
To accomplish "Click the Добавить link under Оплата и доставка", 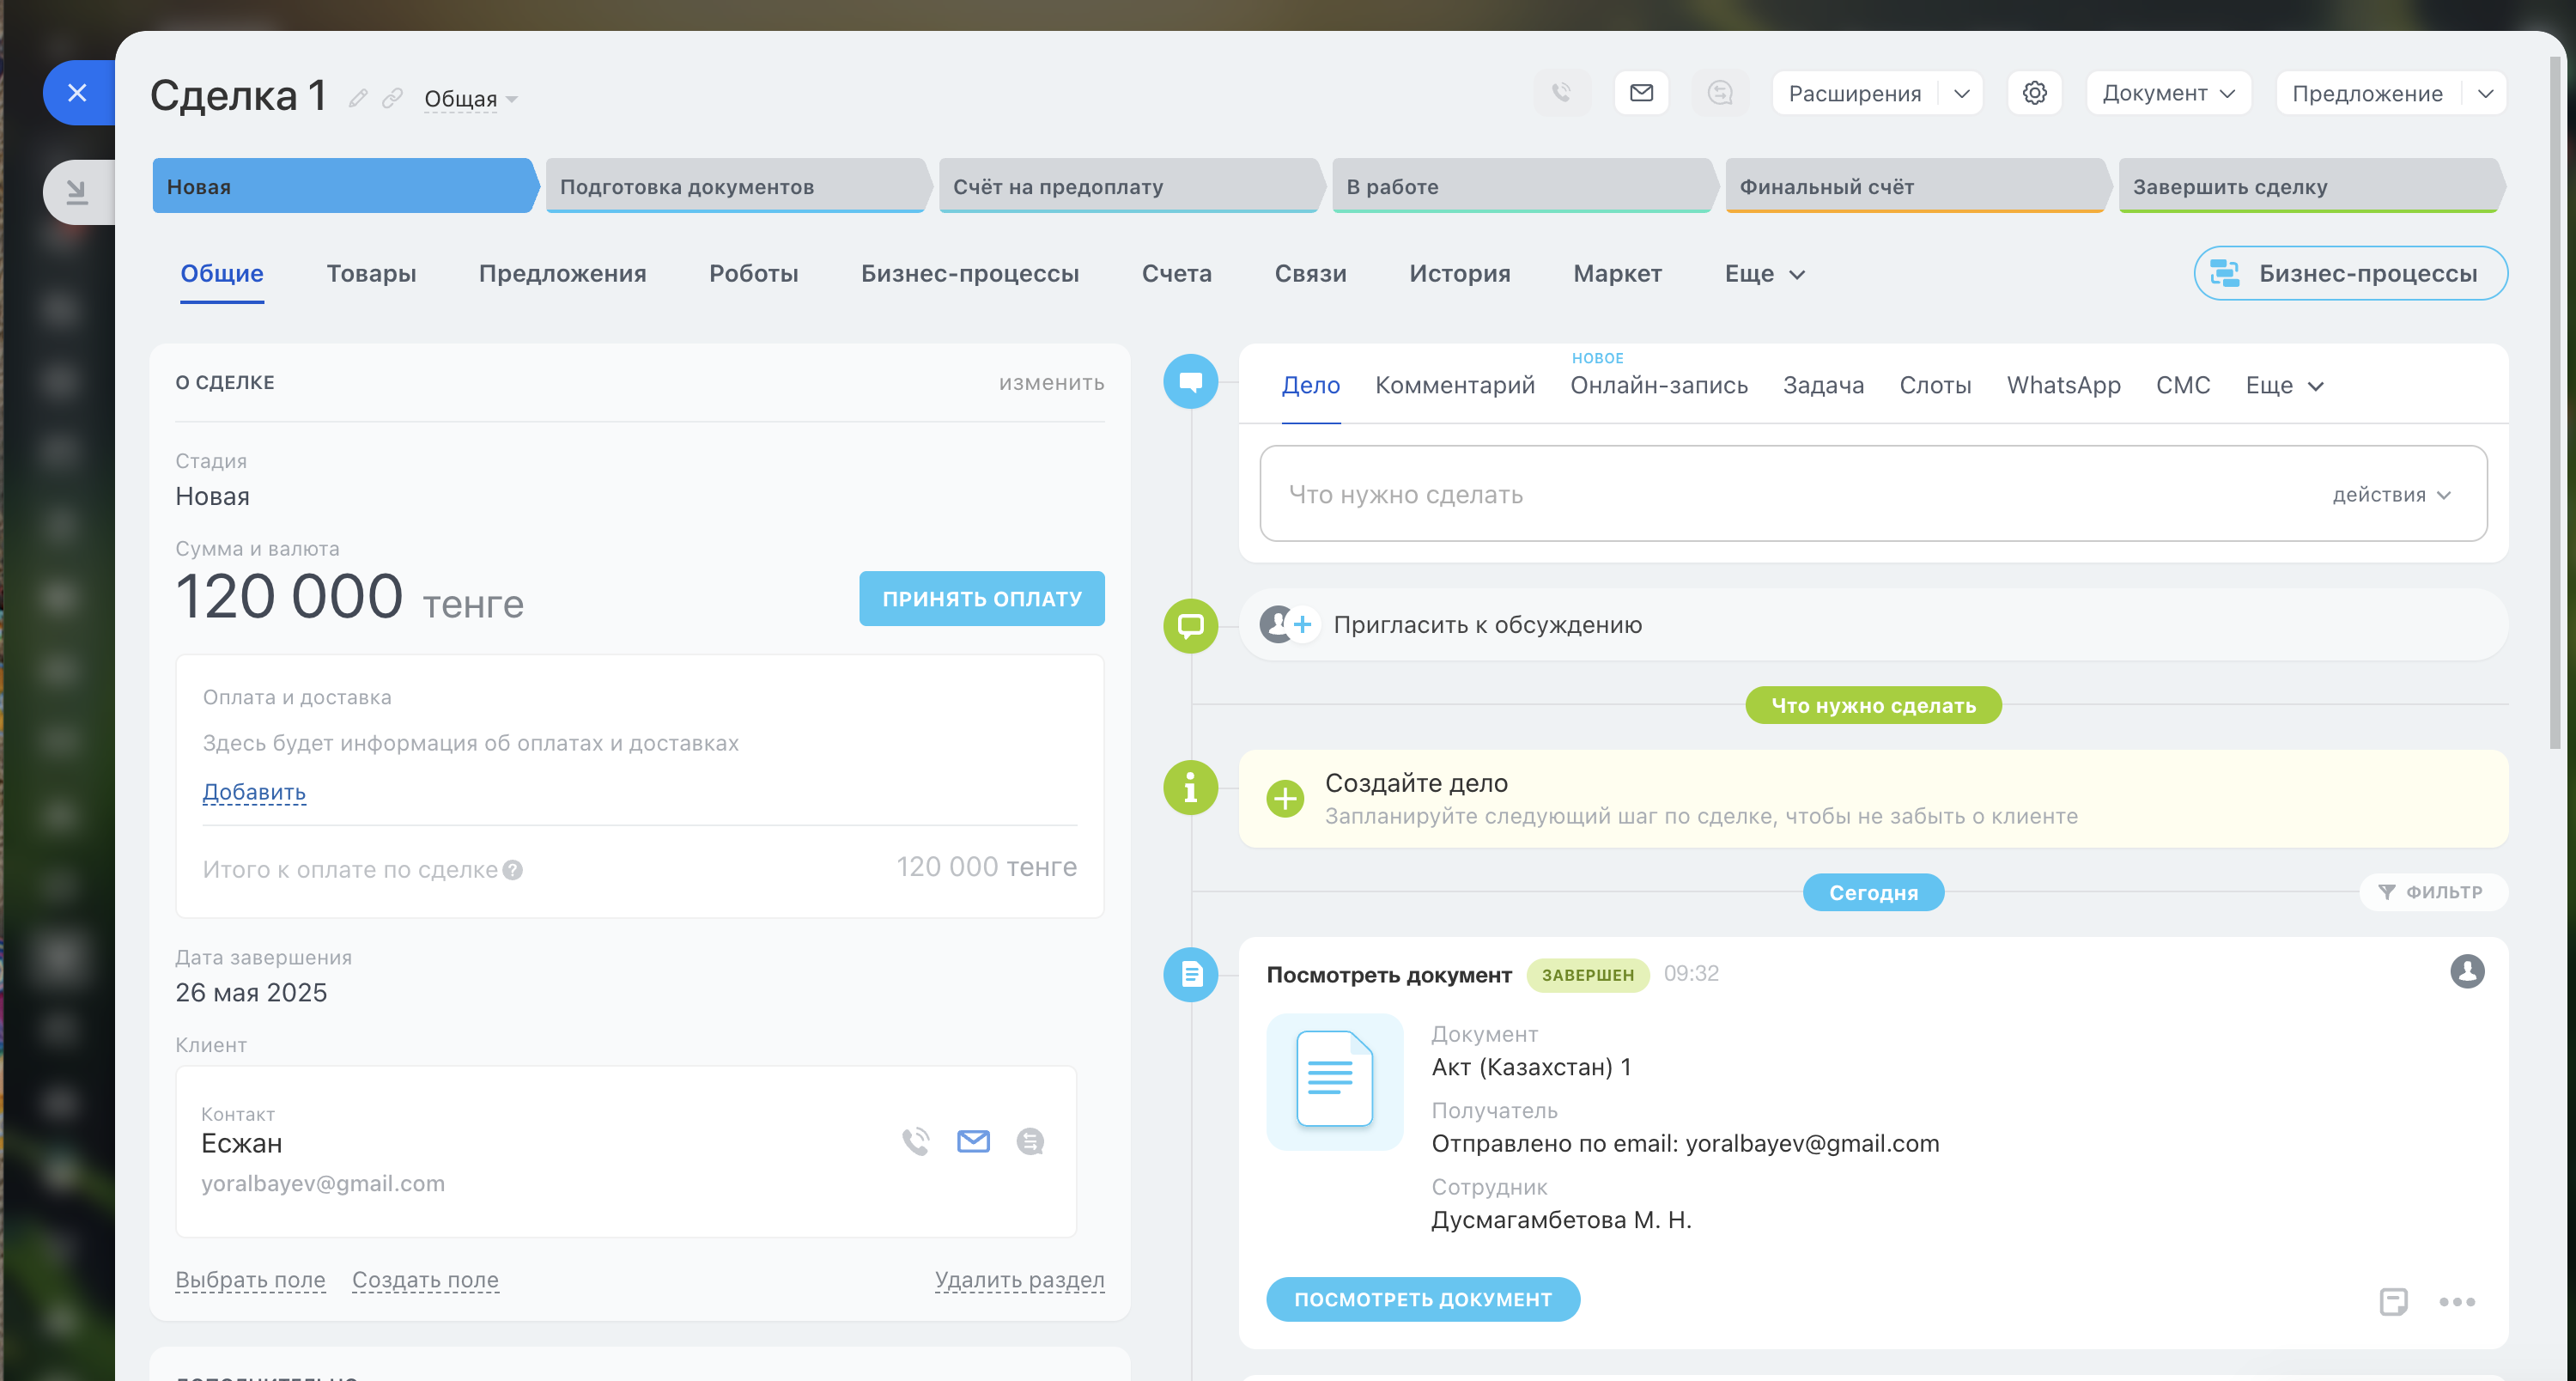I will [x=254, y=792].
